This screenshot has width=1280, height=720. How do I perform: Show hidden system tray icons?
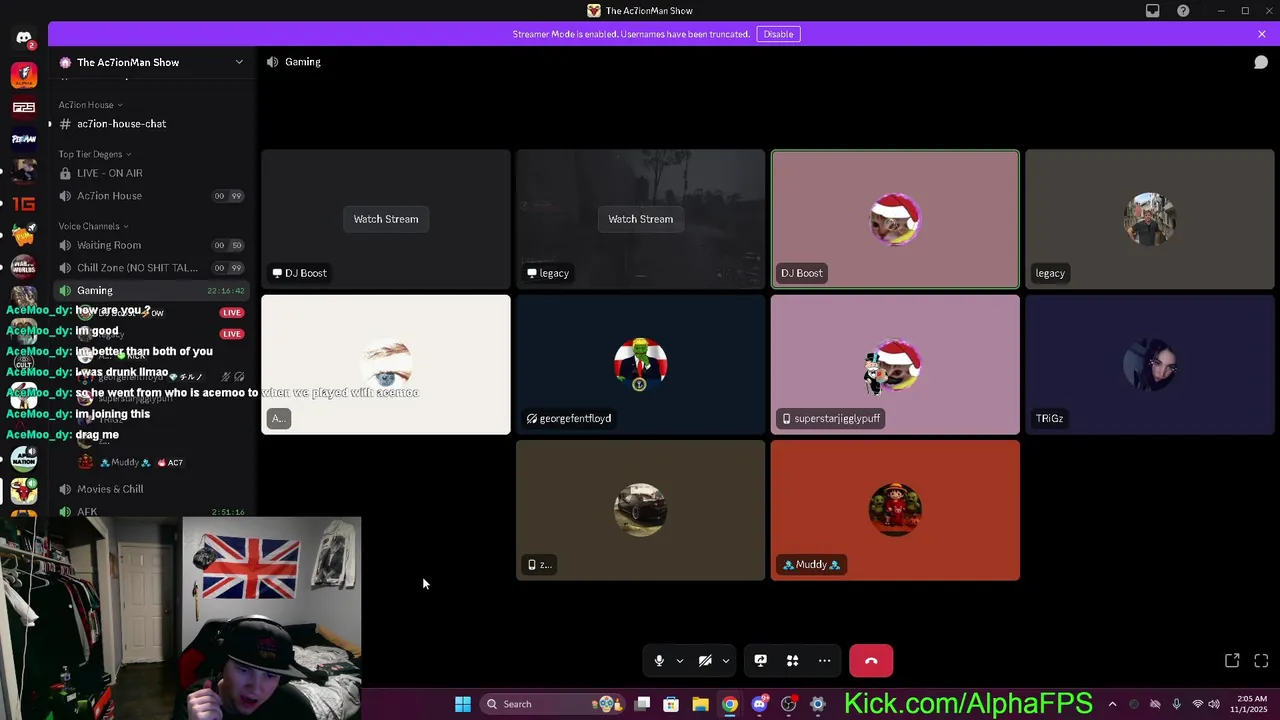point(1112,704)
